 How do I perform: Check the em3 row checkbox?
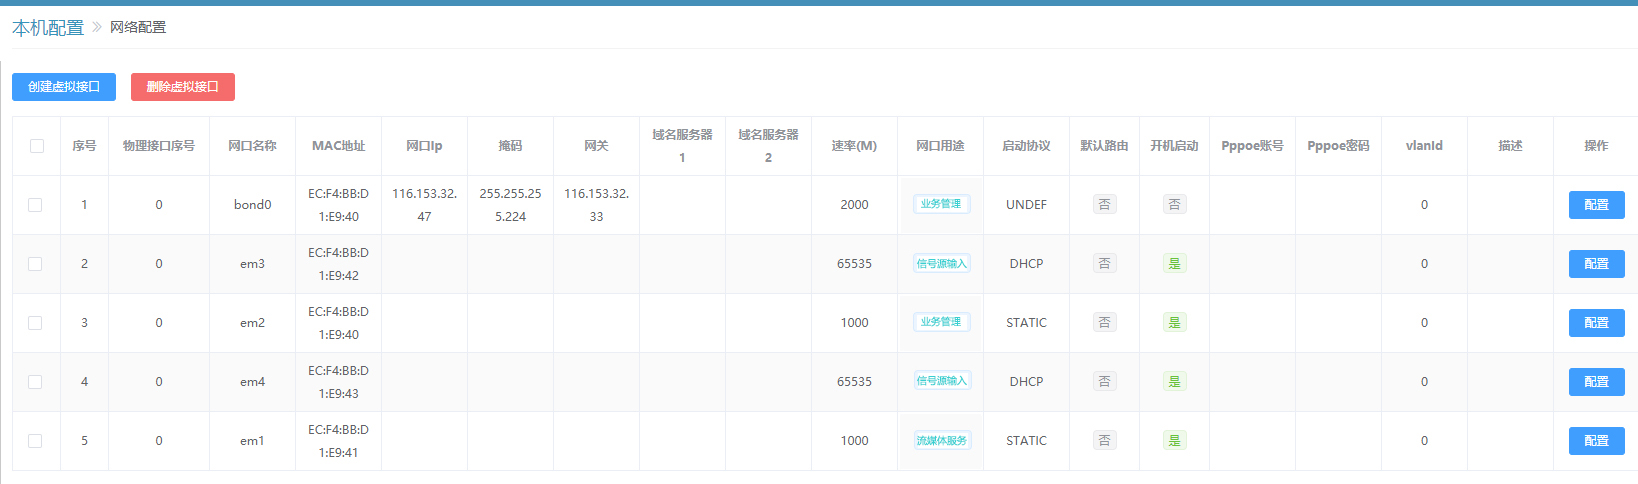tap(35, 264)
